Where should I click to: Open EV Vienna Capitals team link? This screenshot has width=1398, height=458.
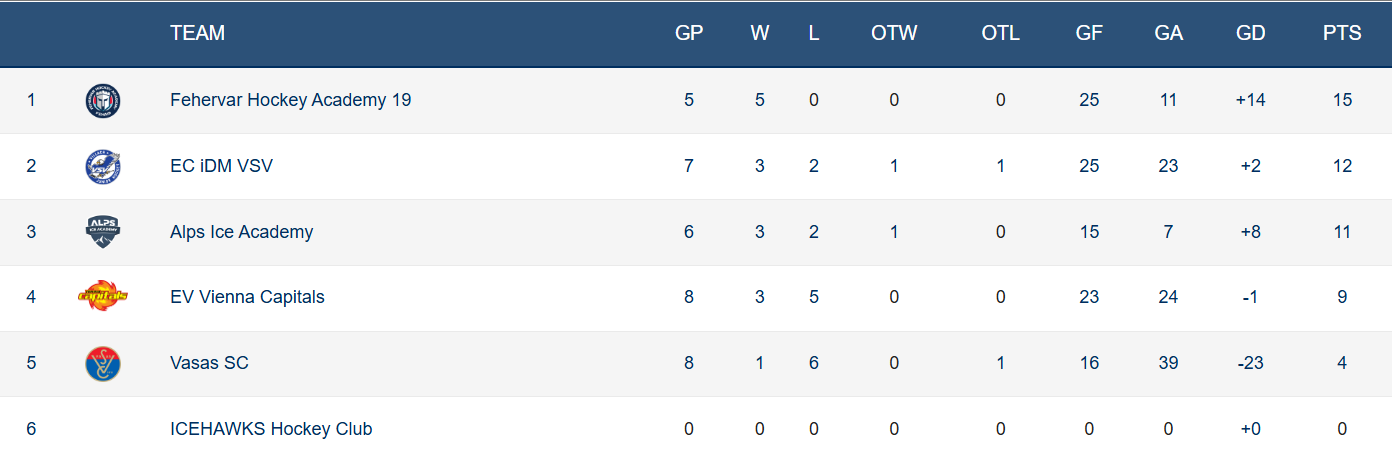click(247, 297)
